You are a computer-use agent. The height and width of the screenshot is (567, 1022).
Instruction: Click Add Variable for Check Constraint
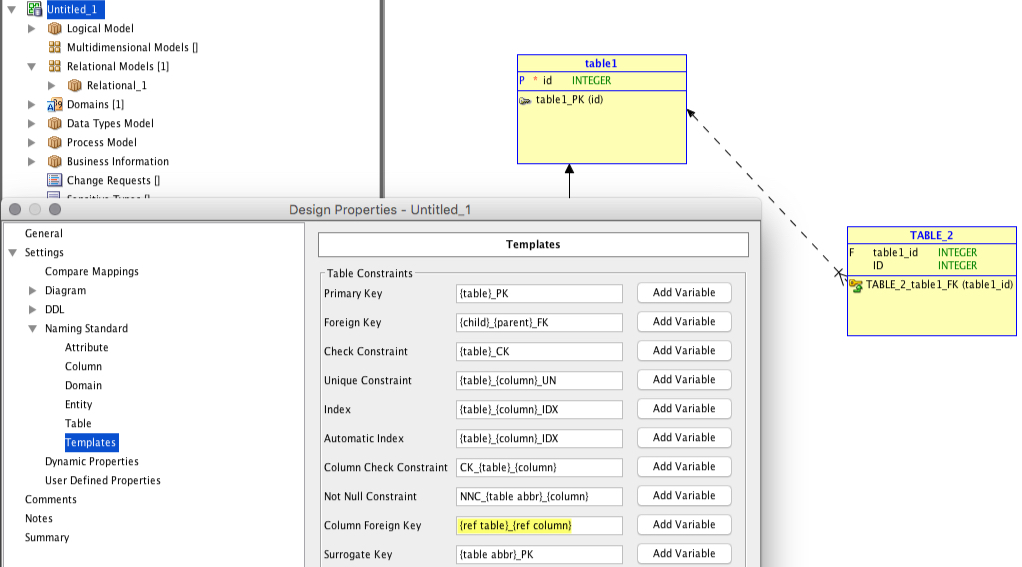tap(684, 351)
